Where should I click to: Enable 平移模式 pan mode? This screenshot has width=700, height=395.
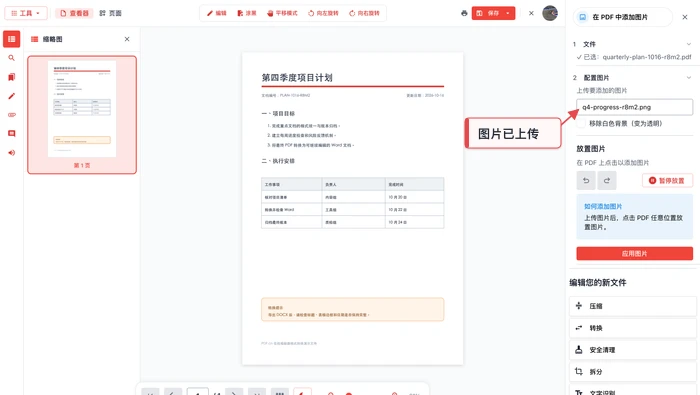pyautogui.click(x=282, y=13)
